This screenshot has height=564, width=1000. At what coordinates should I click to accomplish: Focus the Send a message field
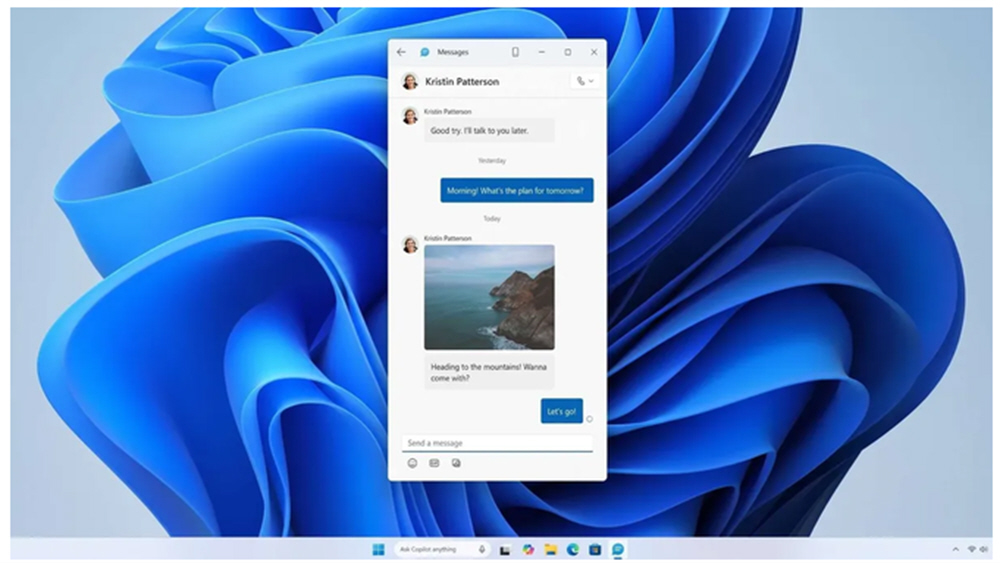[x=497, y=443]
